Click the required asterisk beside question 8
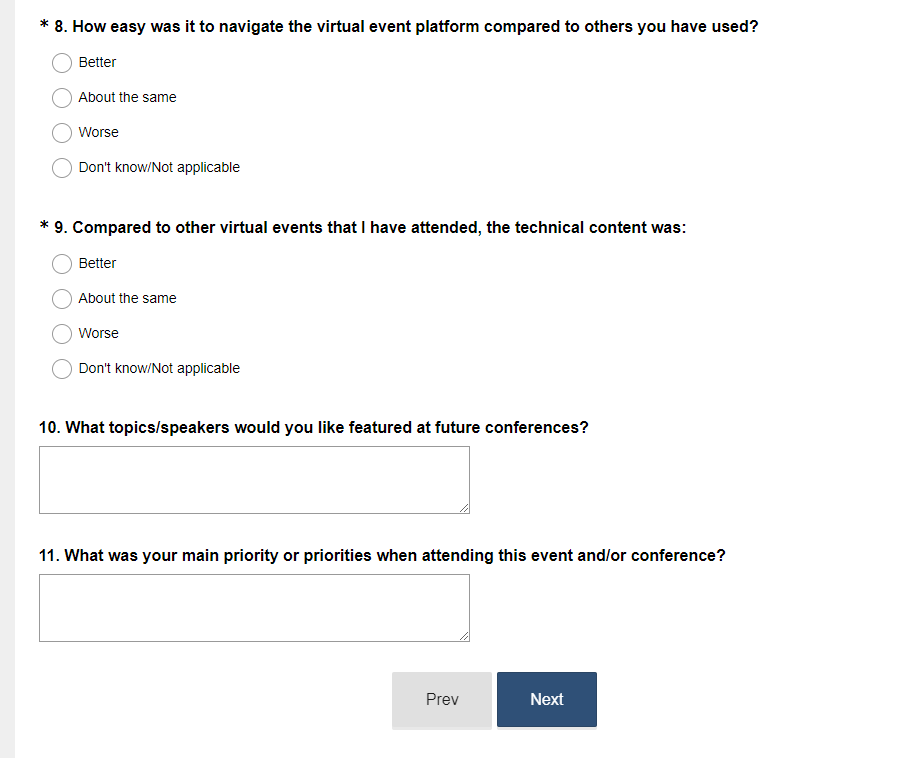Image resolution: width=918 pixels, height=758 pixels. [x=44, y=27]
